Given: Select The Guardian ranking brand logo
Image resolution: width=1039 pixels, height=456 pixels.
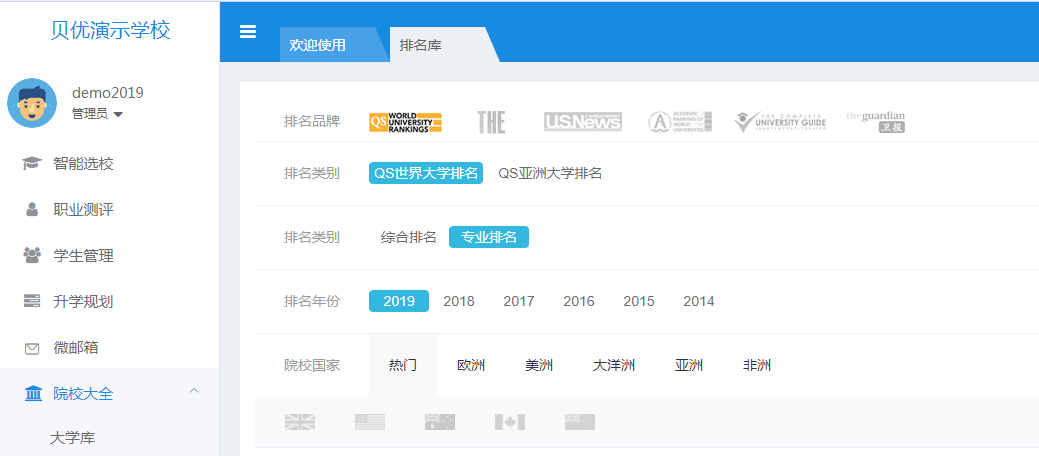Looking at the screenshot, I should click(875, 122).
